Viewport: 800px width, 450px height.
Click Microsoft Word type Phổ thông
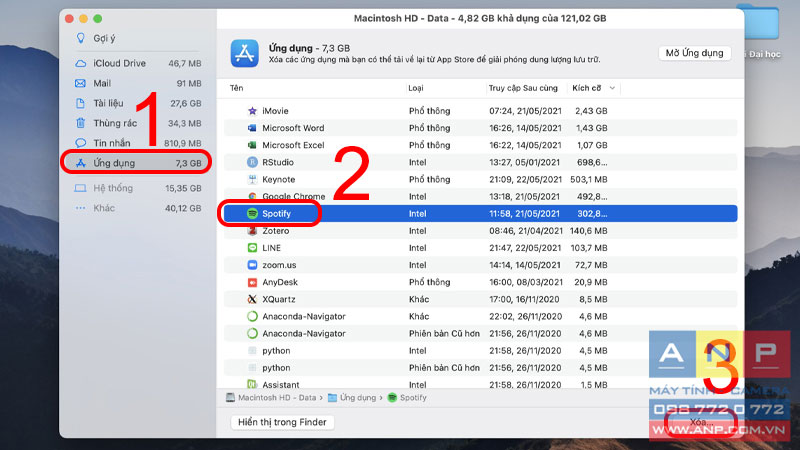point(430,128)
